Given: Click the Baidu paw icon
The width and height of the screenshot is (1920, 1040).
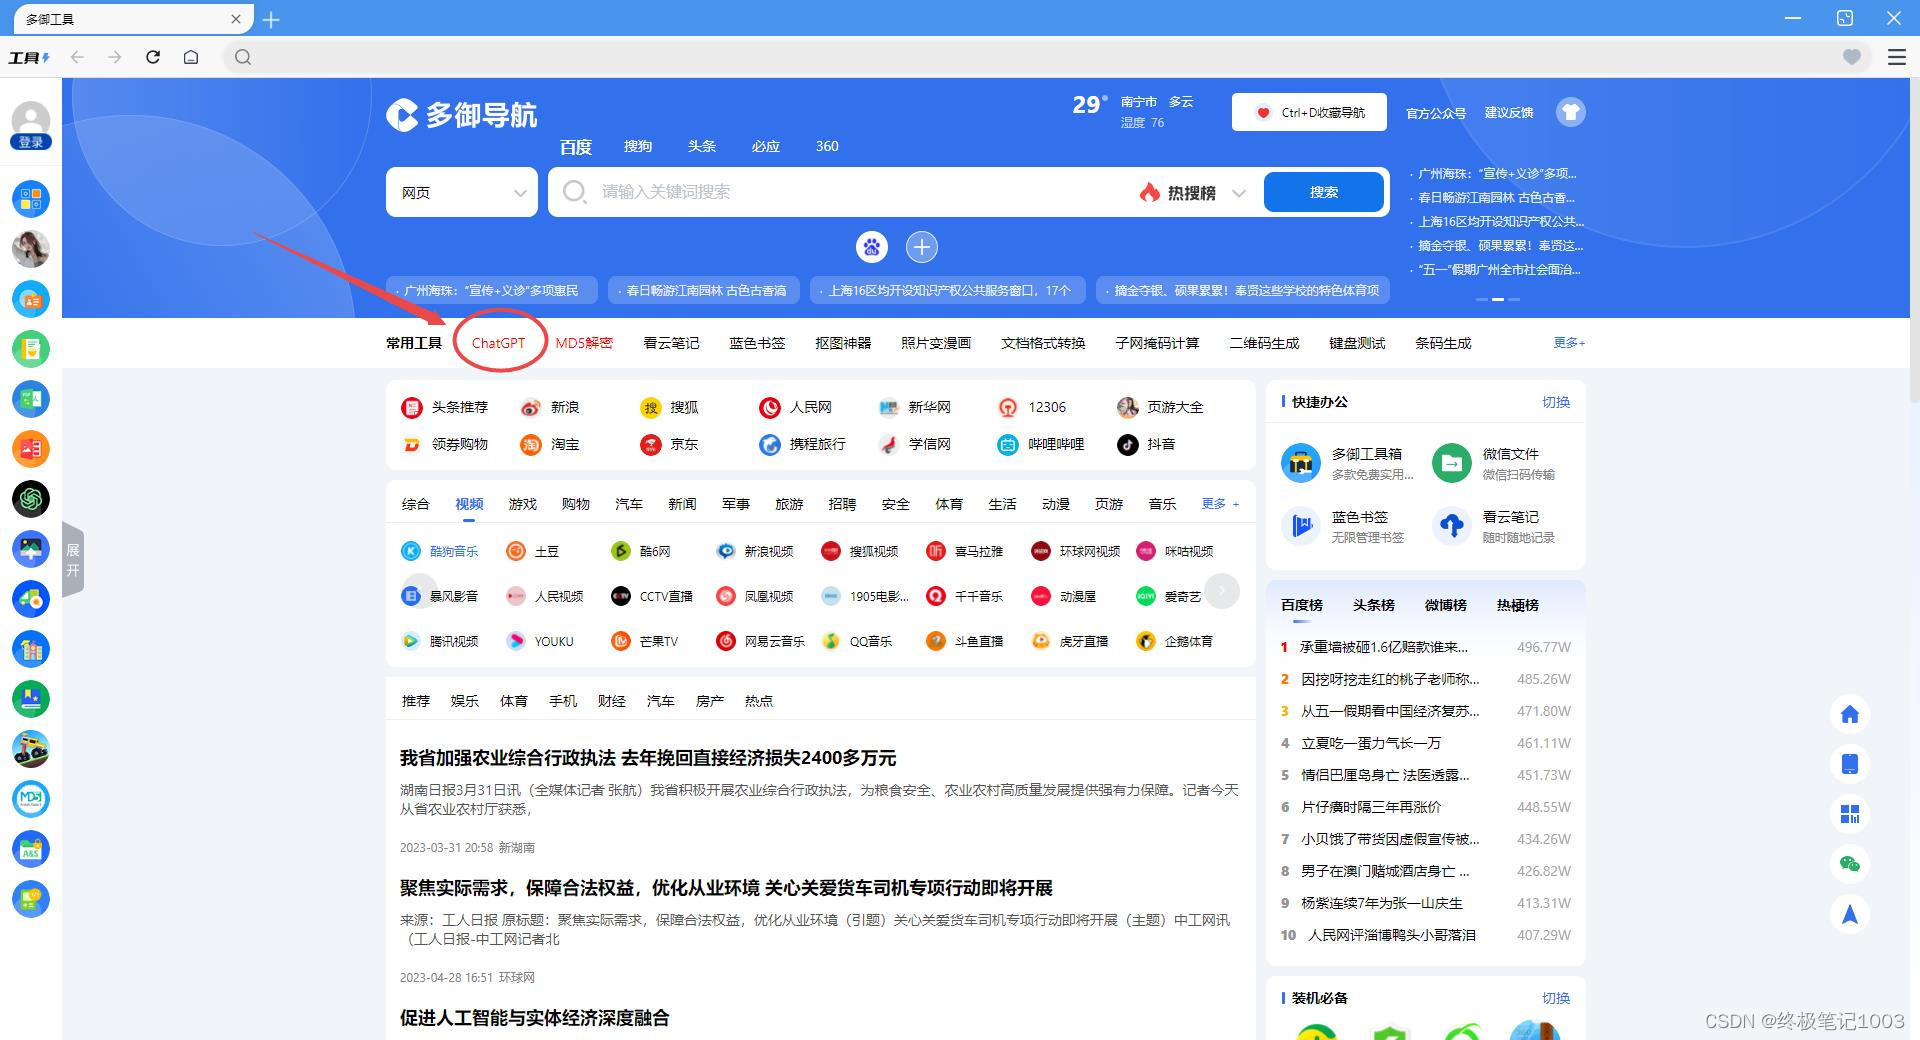Looking at the screenshot, I should click(872, 247).
